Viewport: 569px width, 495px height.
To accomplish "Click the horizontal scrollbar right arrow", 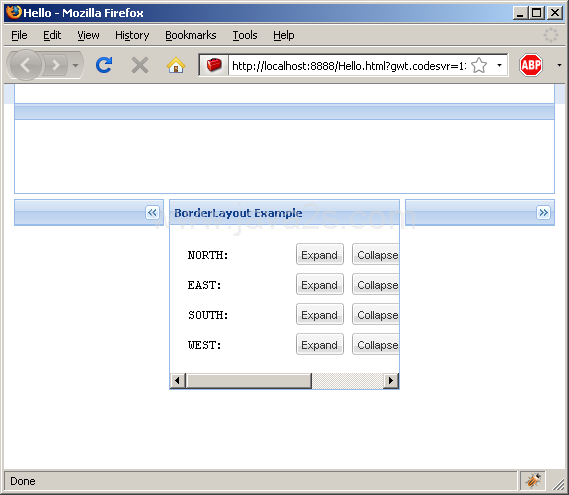I will [391, 381].
